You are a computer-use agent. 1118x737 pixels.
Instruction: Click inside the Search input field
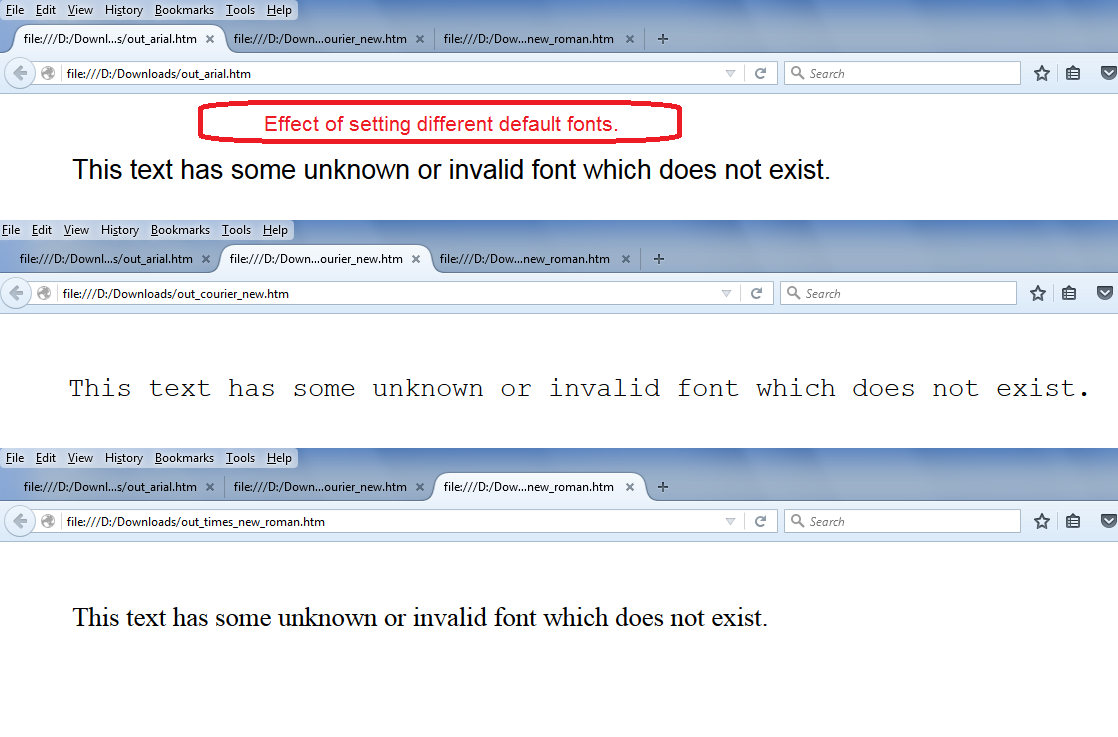(x=900, y=72)
